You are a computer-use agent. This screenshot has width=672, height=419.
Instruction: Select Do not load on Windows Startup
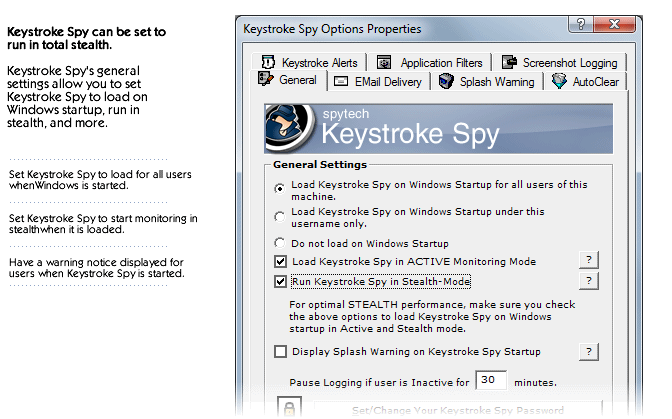pos(279,242)
